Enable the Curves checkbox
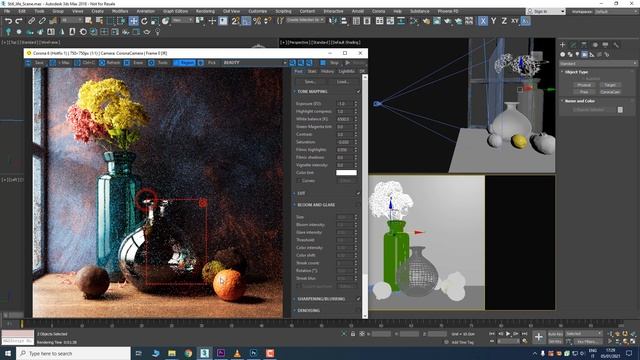Viewport: 640px width, 360px height. [x=299, y=181]
